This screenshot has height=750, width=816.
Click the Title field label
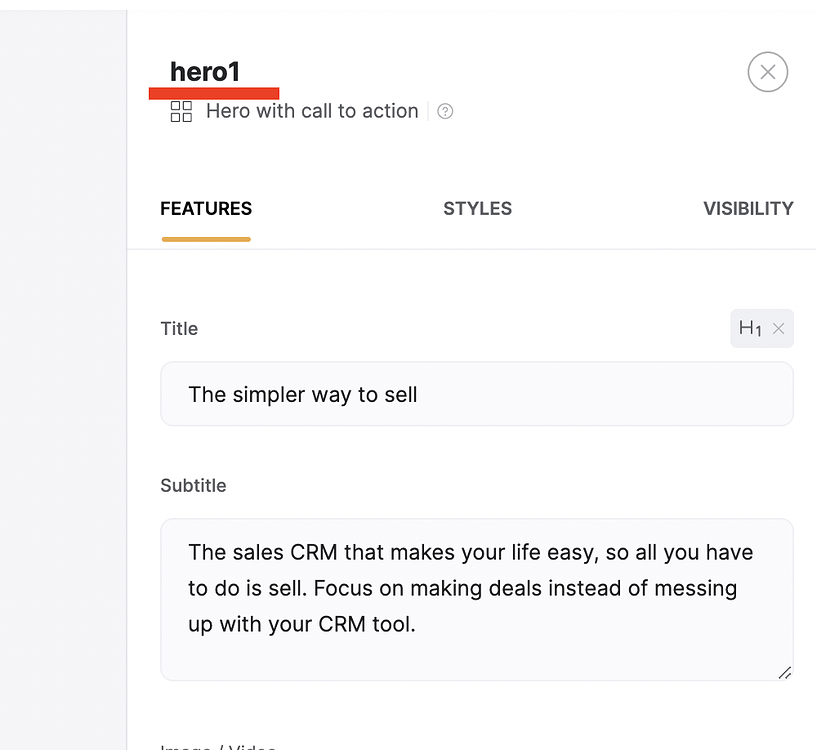(179, 329)
